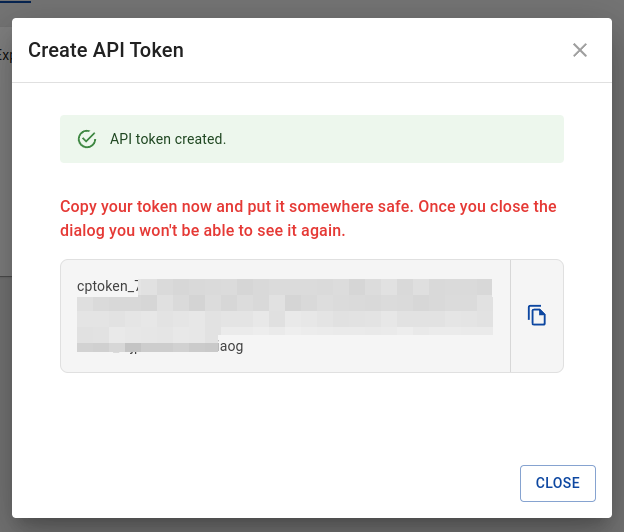Click the "Create API Token" dialog title
The width and height of the screenshot is (624, 532).
point(106,50)
